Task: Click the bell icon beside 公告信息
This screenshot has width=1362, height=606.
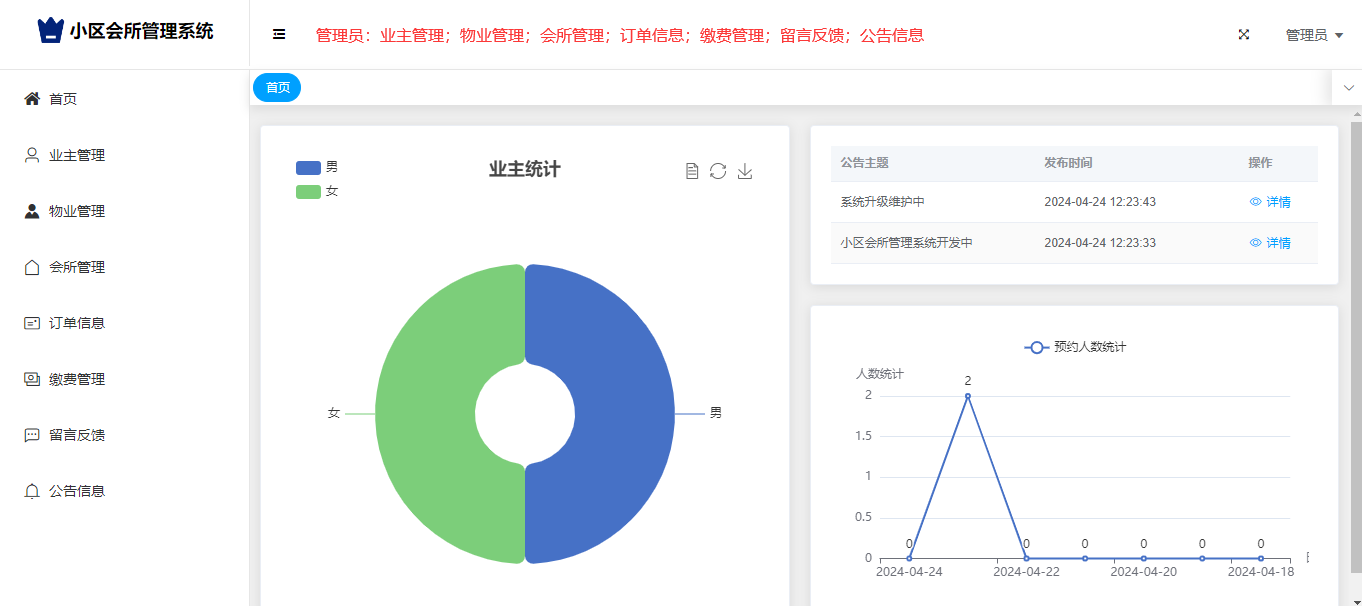Action: [32, 491]
